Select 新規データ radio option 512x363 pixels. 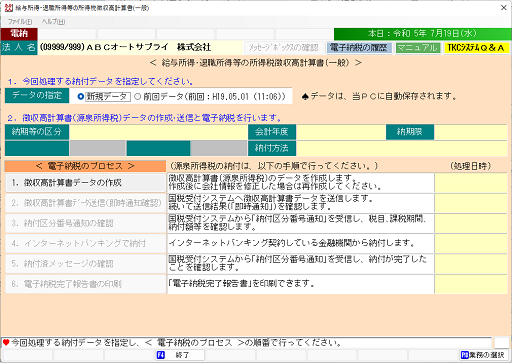point(104,97)
